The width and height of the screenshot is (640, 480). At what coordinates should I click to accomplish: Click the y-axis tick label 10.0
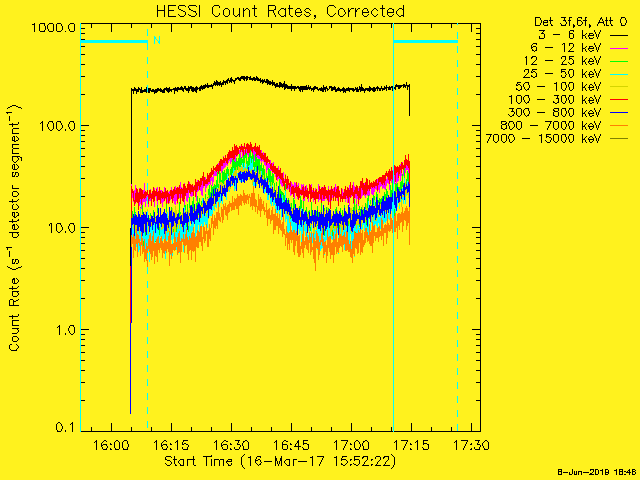point(61,228)
